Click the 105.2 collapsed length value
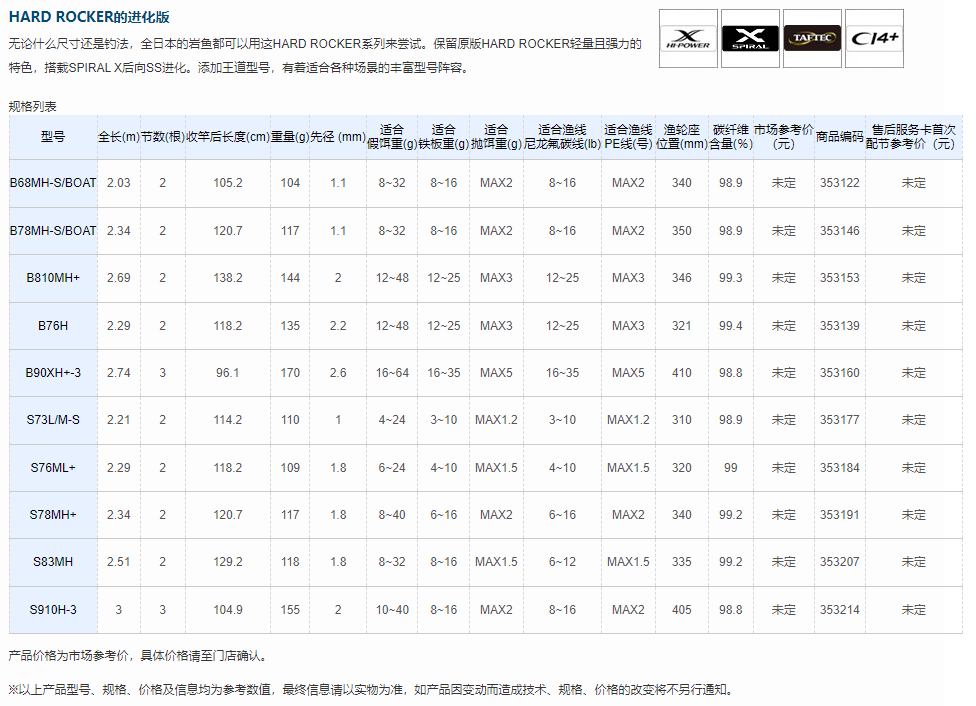The image size is (976, 706). click(x=228, y=183)
